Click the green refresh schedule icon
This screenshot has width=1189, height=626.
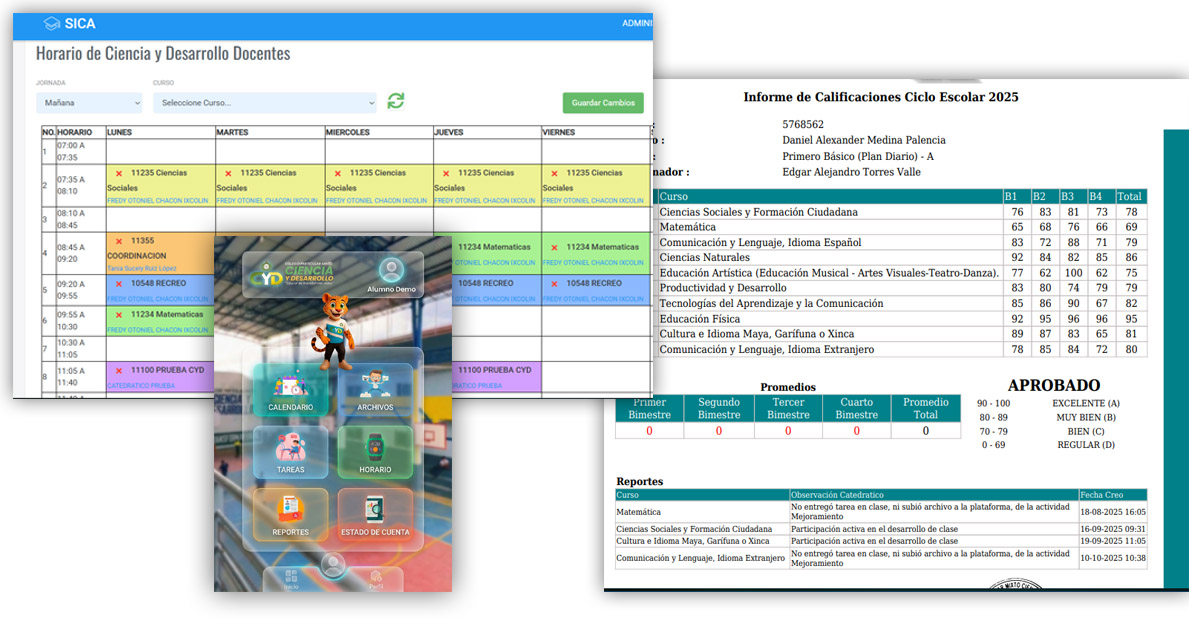pyautogui.click(x=396, y=101)
